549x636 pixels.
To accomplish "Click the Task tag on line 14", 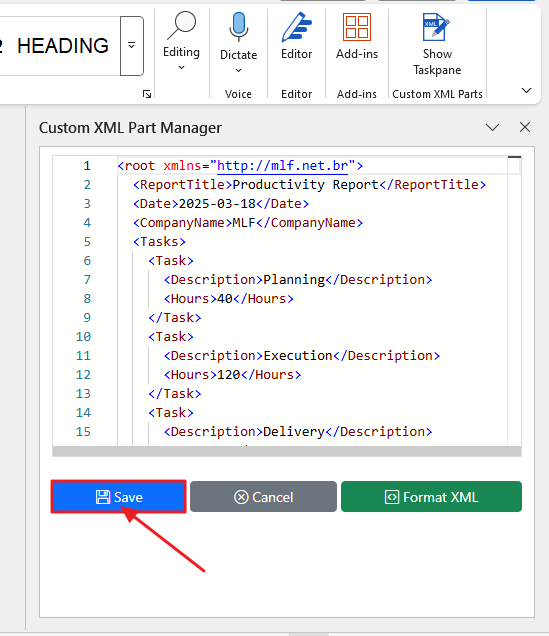I will [x=171, y=413].
